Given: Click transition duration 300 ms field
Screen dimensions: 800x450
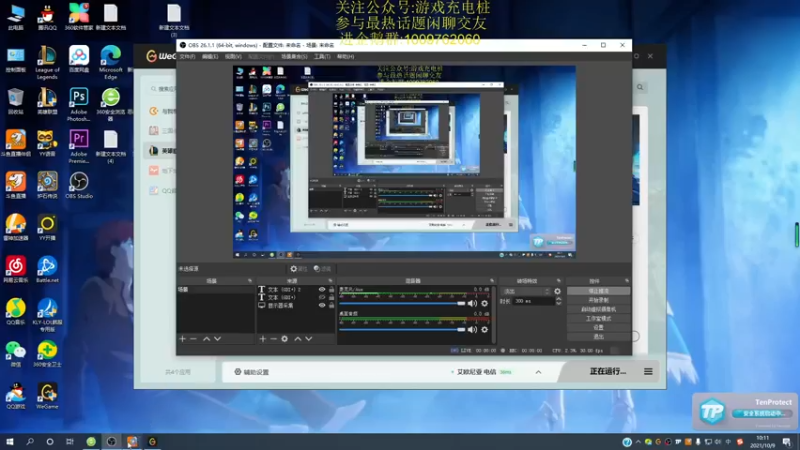Looking at the screenshot, I should [533, 301].
